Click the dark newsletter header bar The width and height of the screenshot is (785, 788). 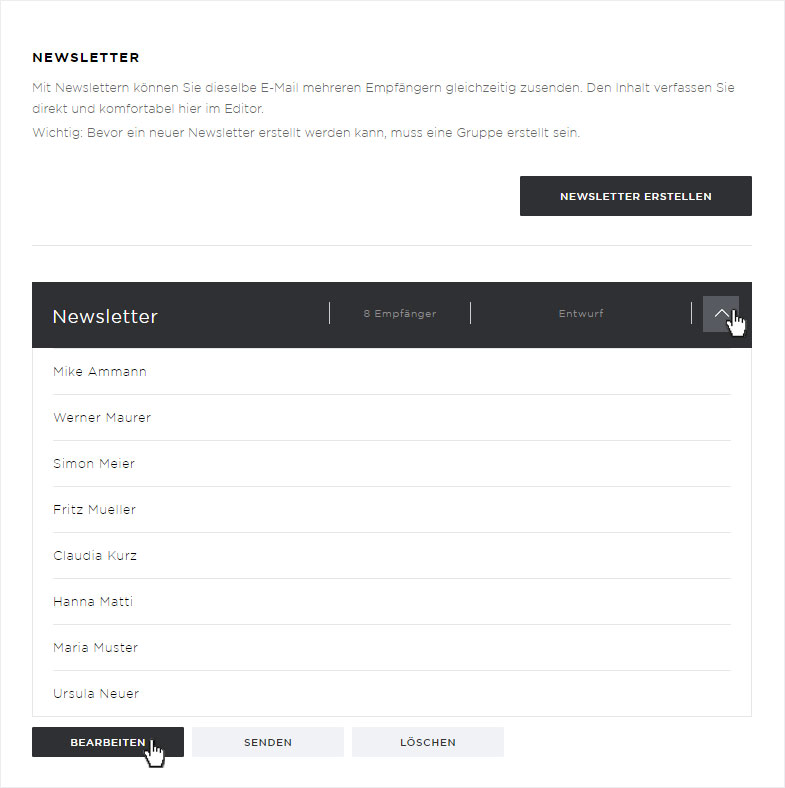pyautogui.click(x=392, y=315)
